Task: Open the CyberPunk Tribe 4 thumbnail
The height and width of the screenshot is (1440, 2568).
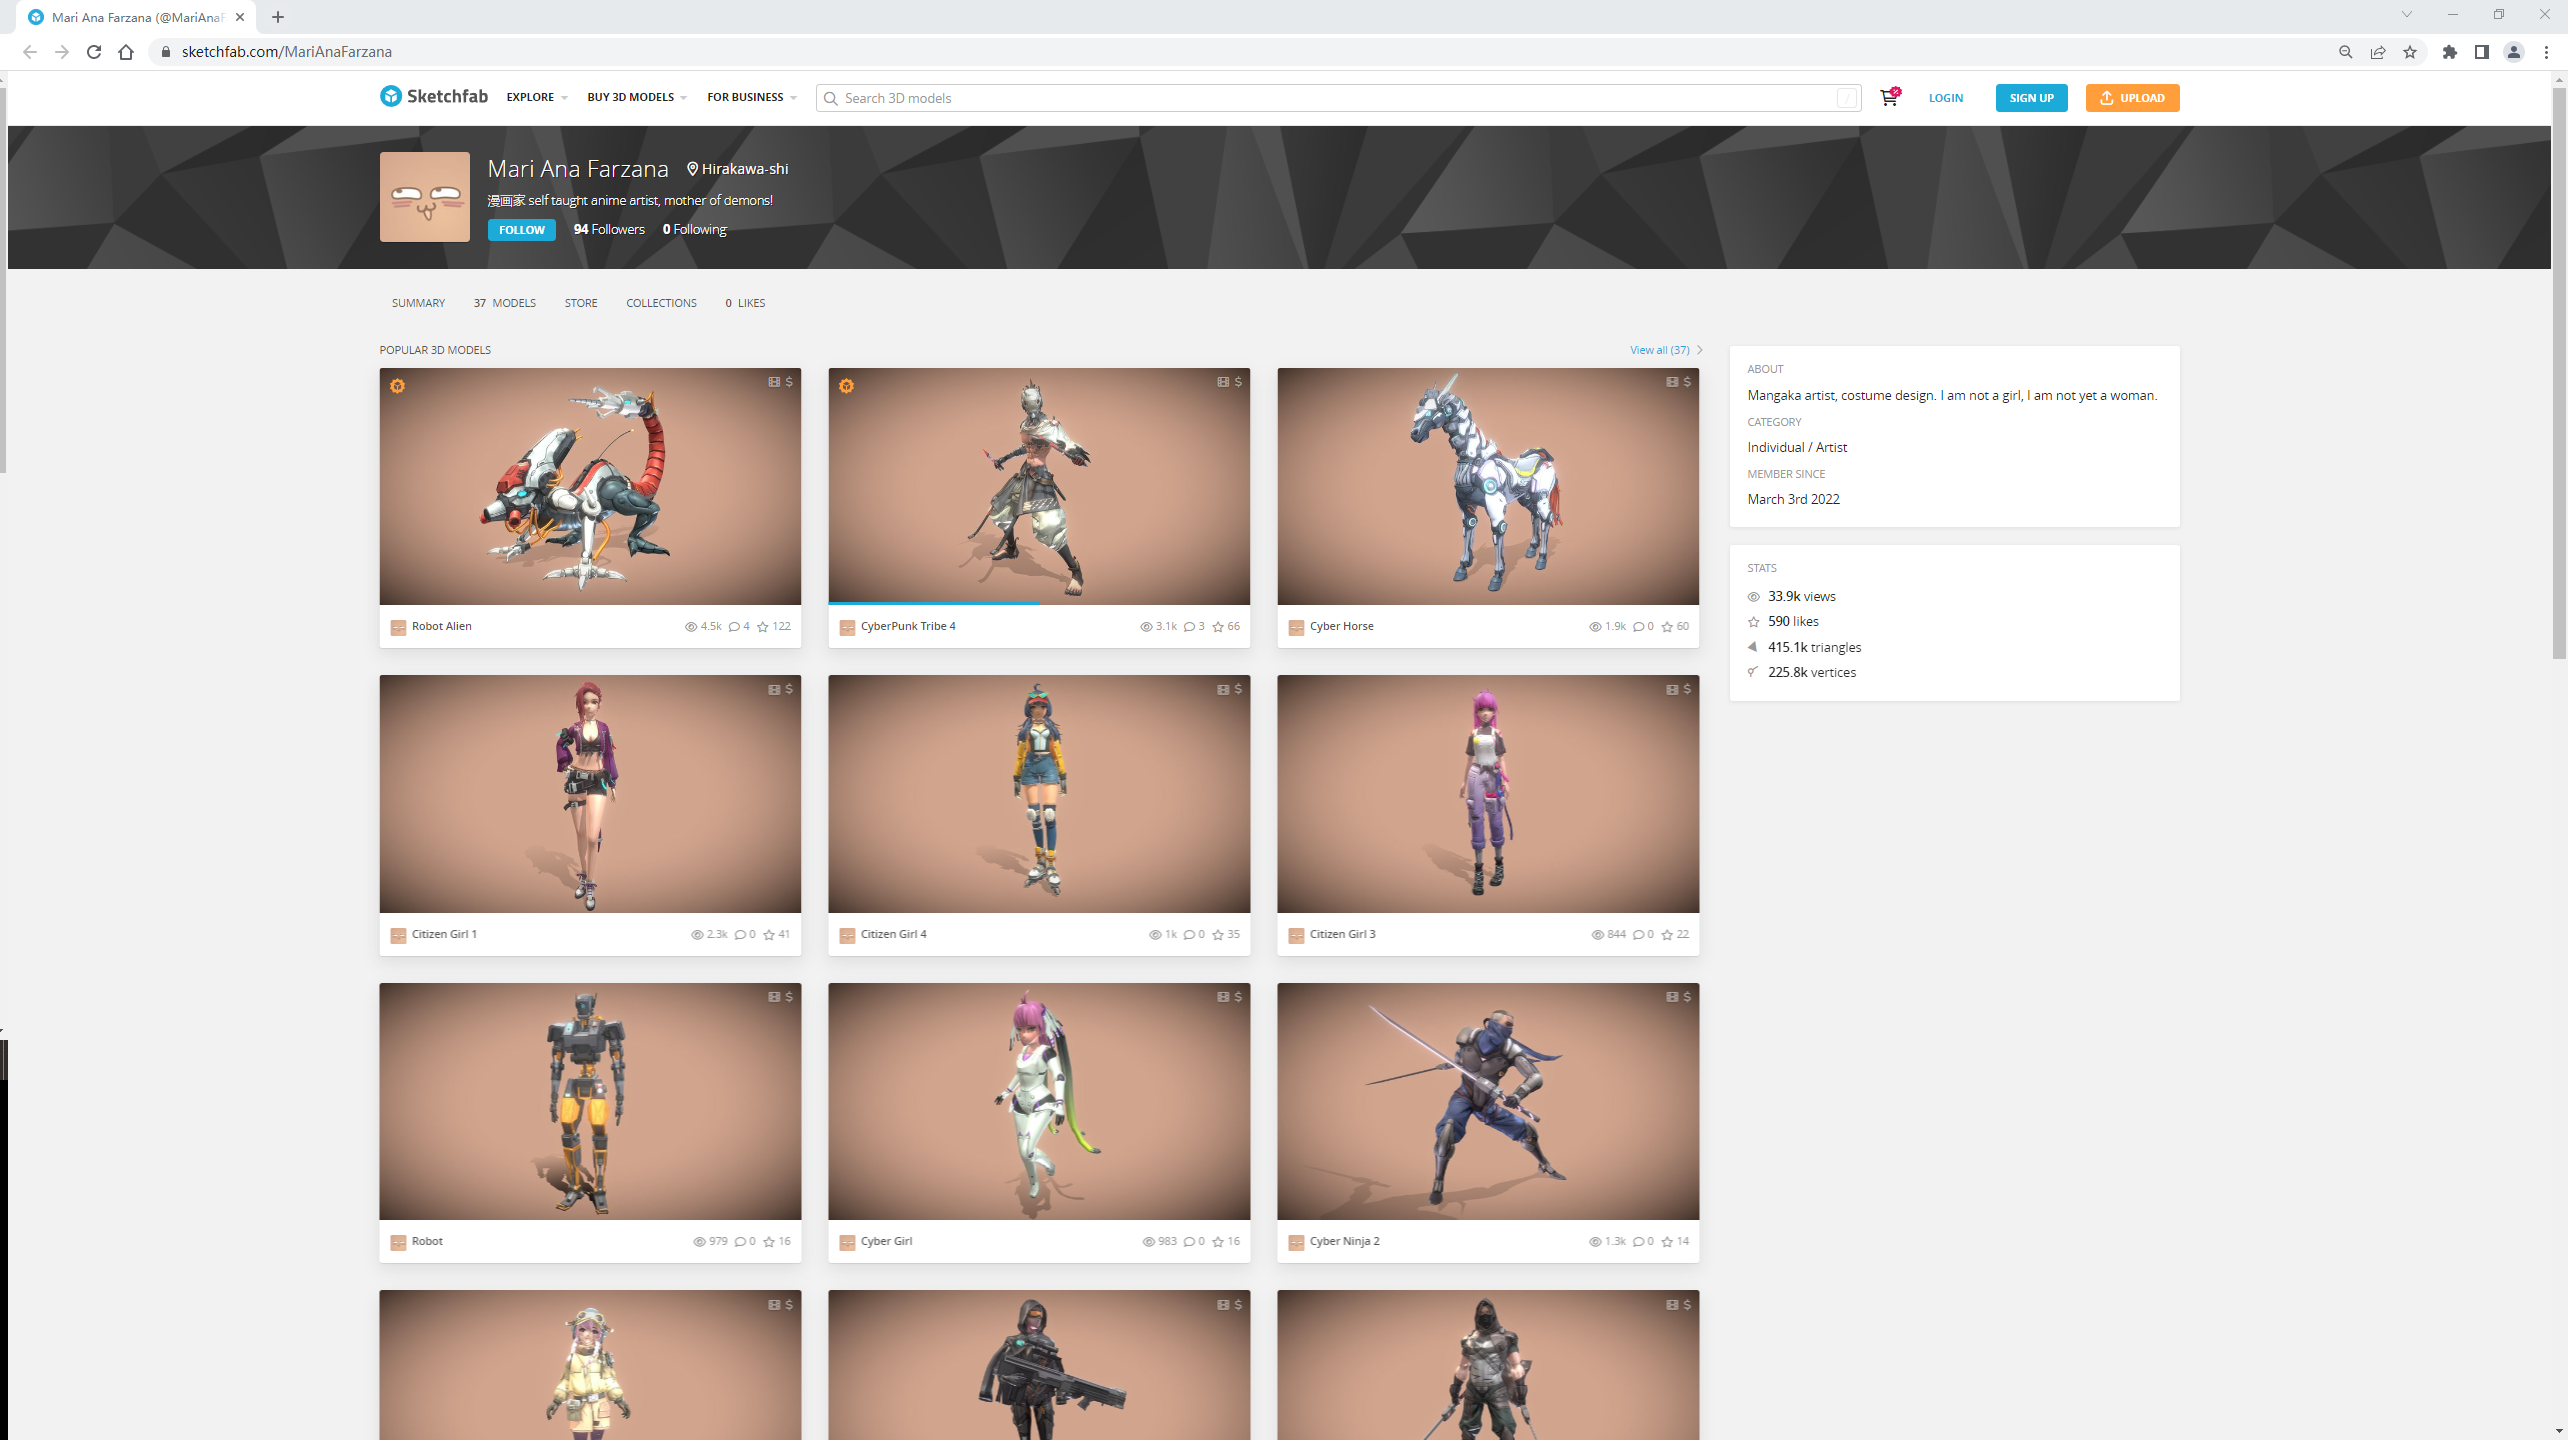Action: (x=1038, y=486)
